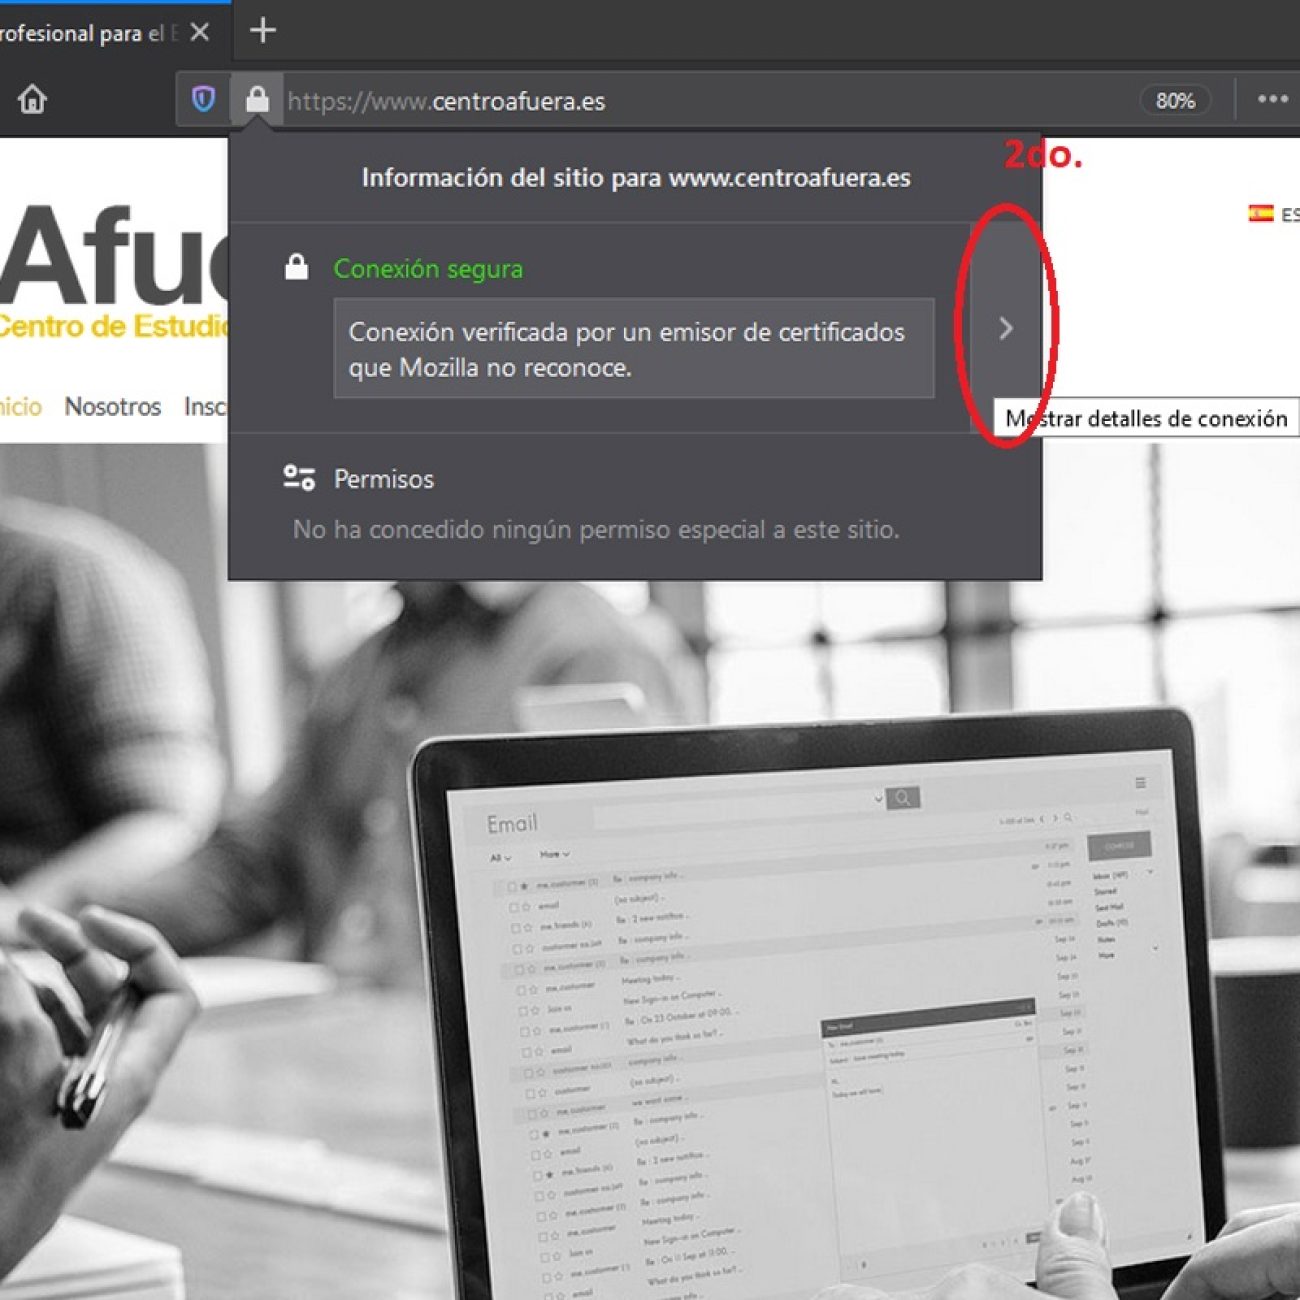Click the laptop email hero image
This screenshot has width=1300, height=1300.
(800, 1000)
